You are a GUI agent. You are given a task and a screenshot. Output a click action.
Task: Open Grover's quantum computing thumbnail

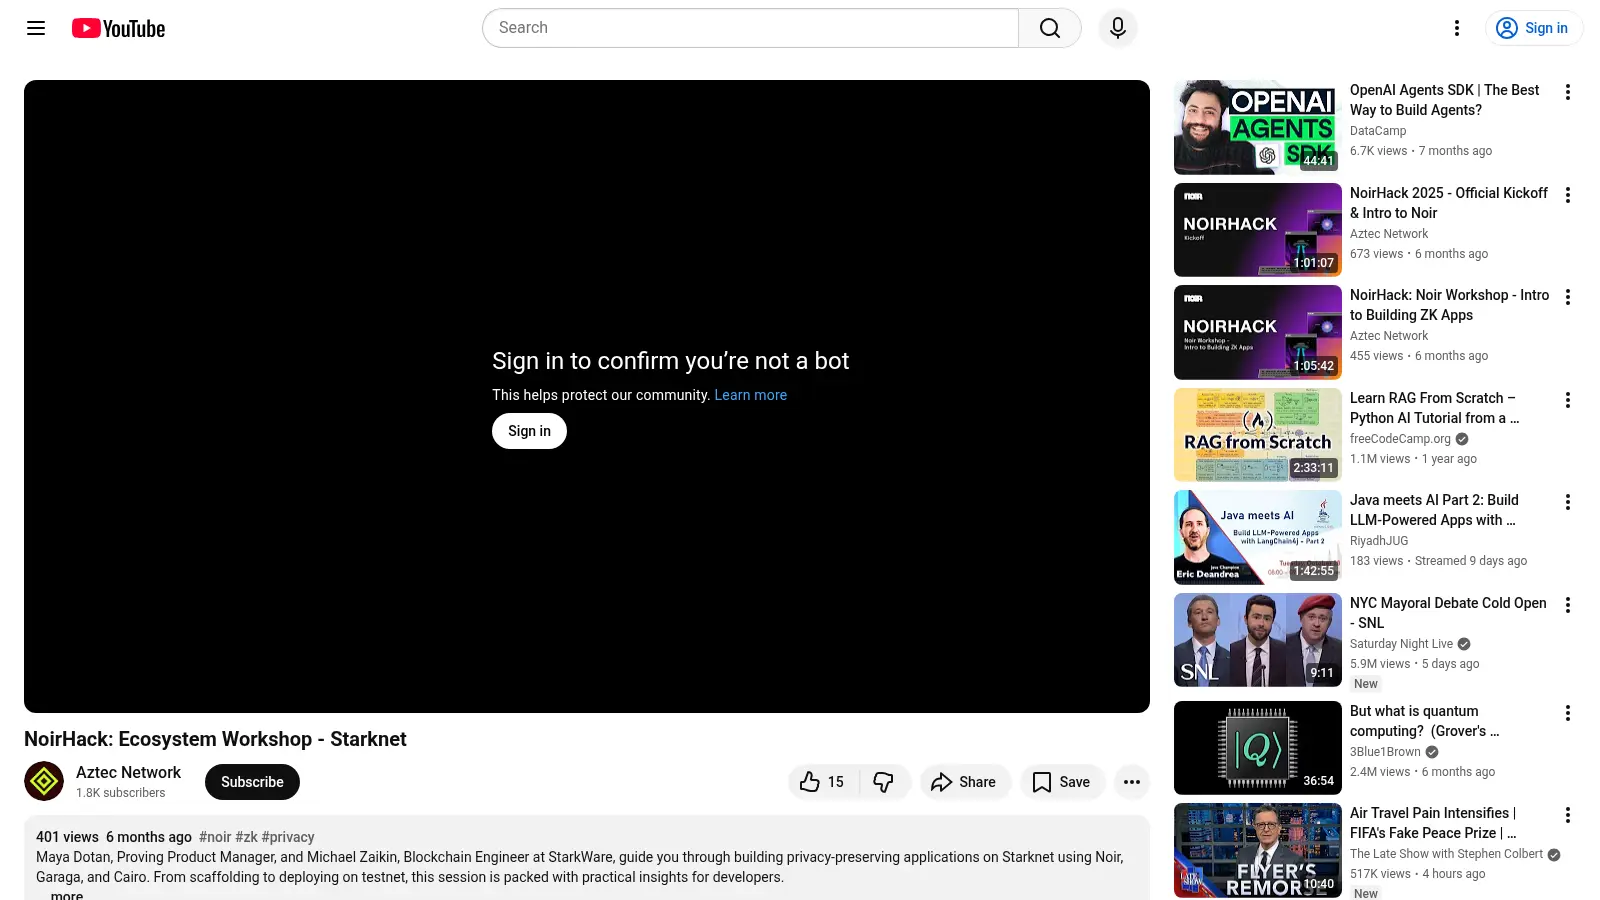tap(1258, 748)
